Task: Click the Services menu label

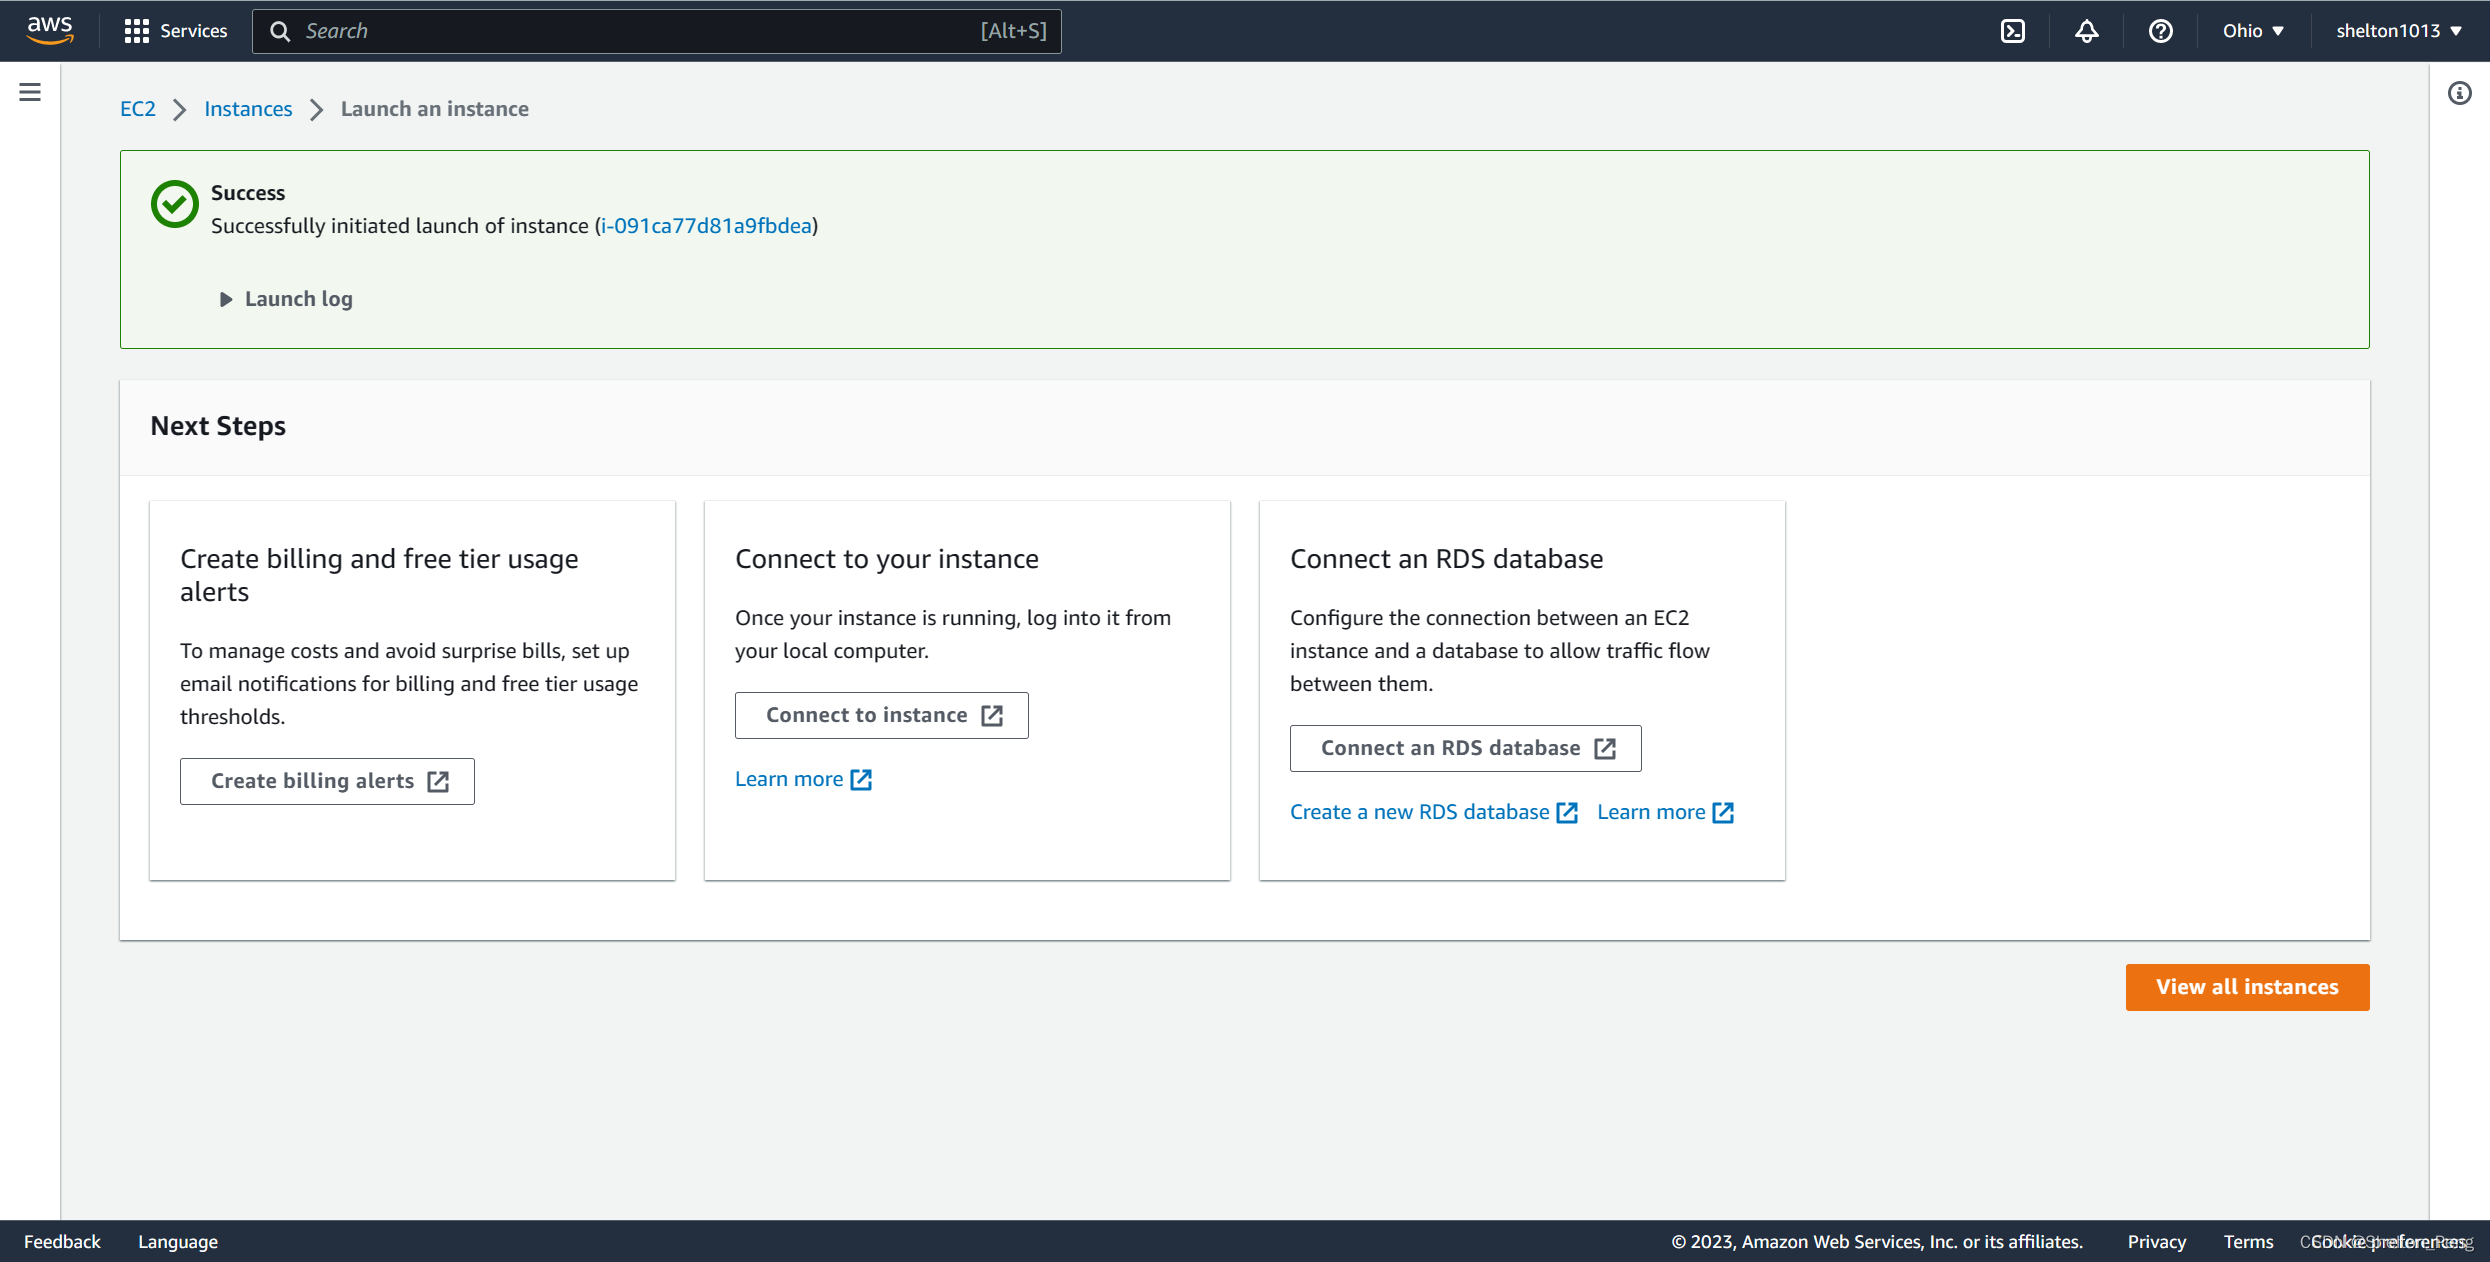Action: coord(194,31)
